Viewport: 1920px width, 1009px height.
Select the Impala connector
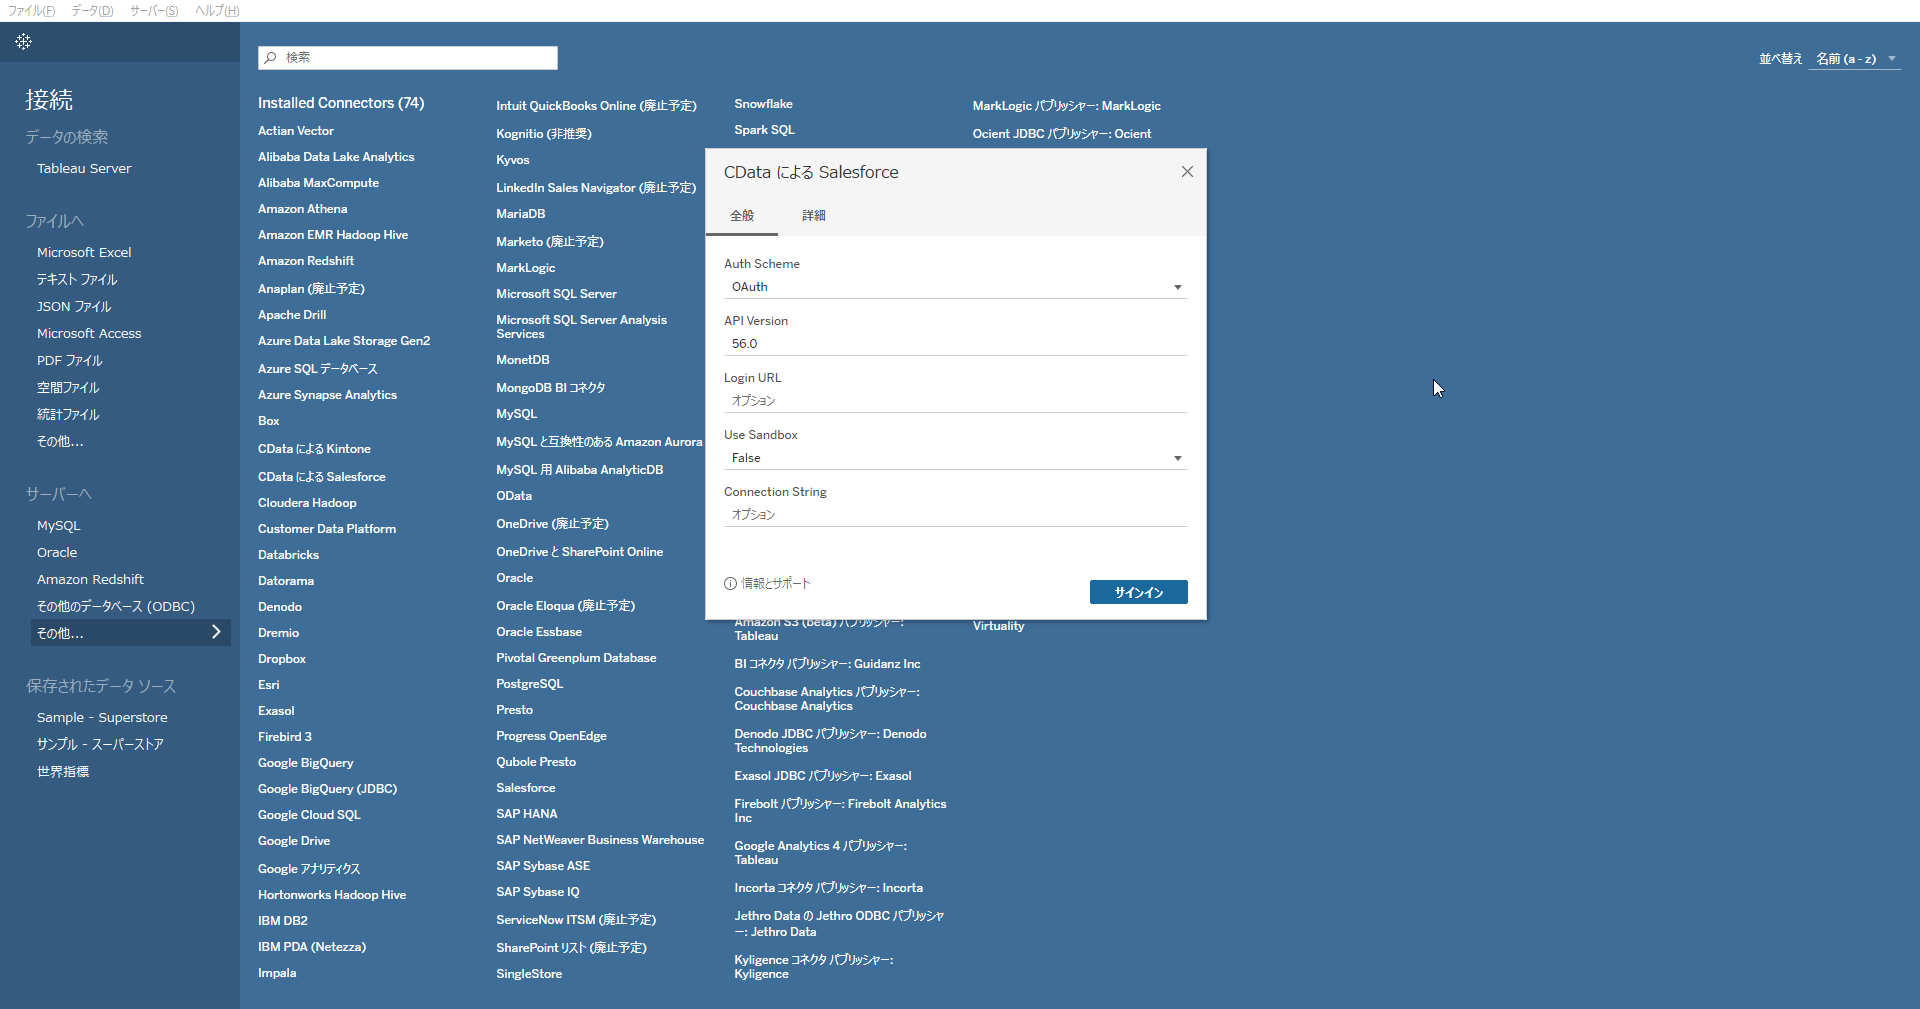click(277, 973)
